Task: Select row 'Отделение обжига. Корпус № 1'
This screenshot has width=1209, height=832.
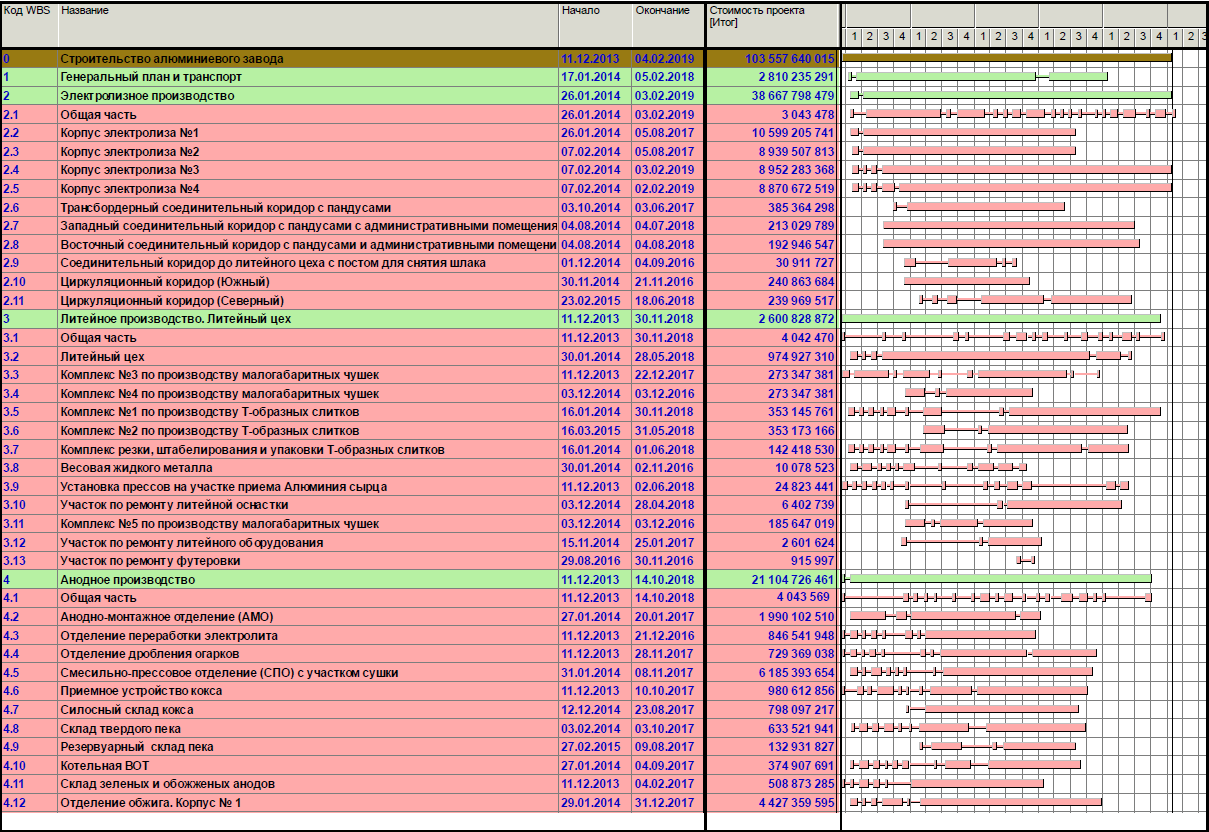Action: click(419, 803)
